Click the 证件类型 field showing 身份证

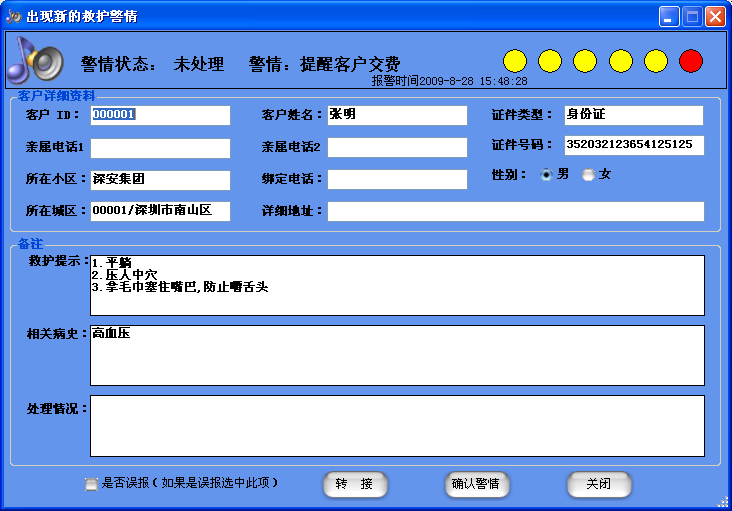(633, 115)
